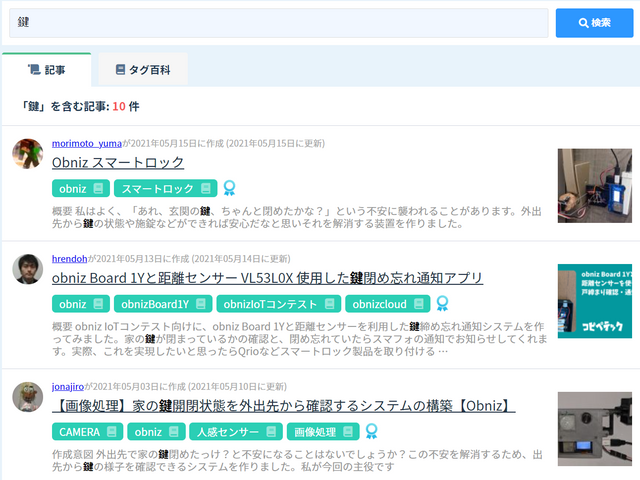This screenshot has height=480, width=640.
Task: Click book icon in obnizIoTコンテスト tag
Action: click(x=329, y=304)
